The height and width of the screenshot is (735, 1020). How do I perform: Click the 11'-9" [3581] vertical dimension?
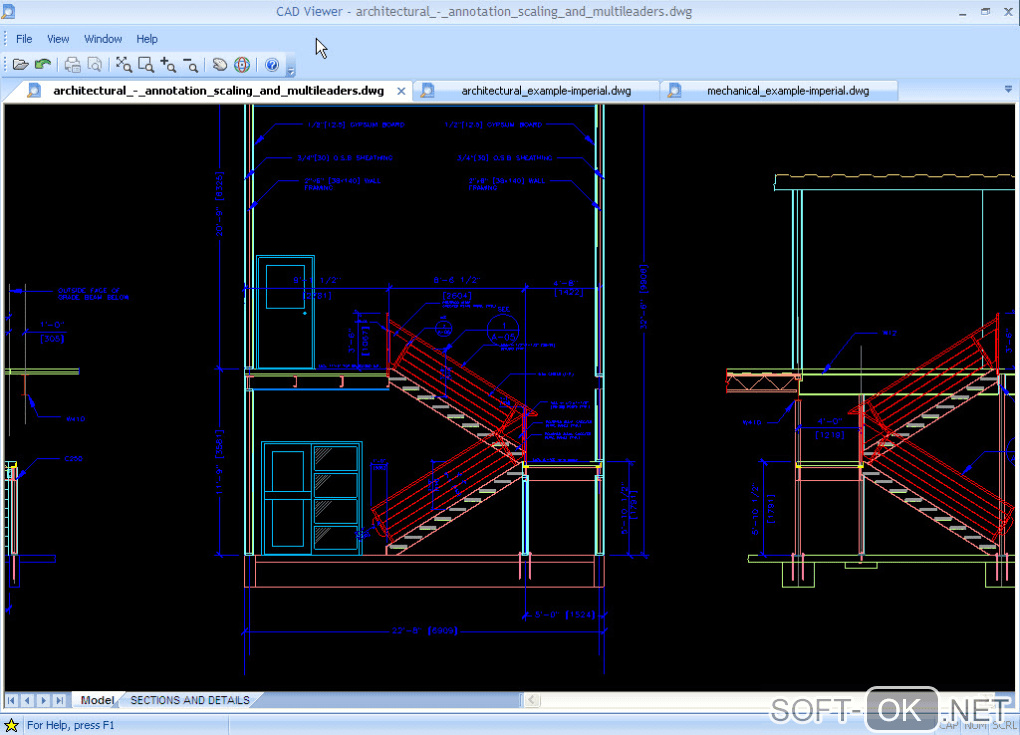(x=219, y=462)
